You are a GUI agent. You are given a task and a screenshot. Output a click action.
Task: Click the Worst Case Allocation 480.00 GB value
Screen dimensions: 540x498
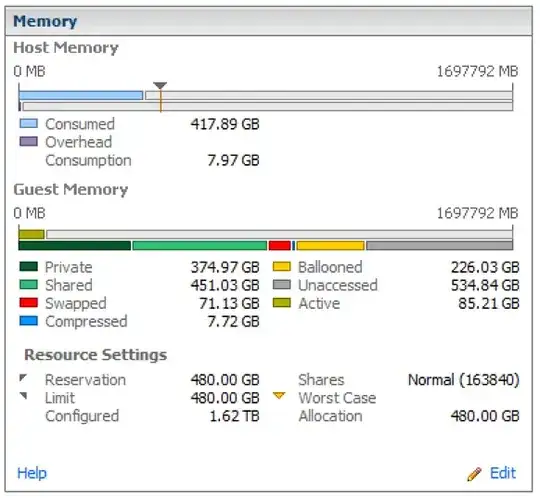coord(485,416)
